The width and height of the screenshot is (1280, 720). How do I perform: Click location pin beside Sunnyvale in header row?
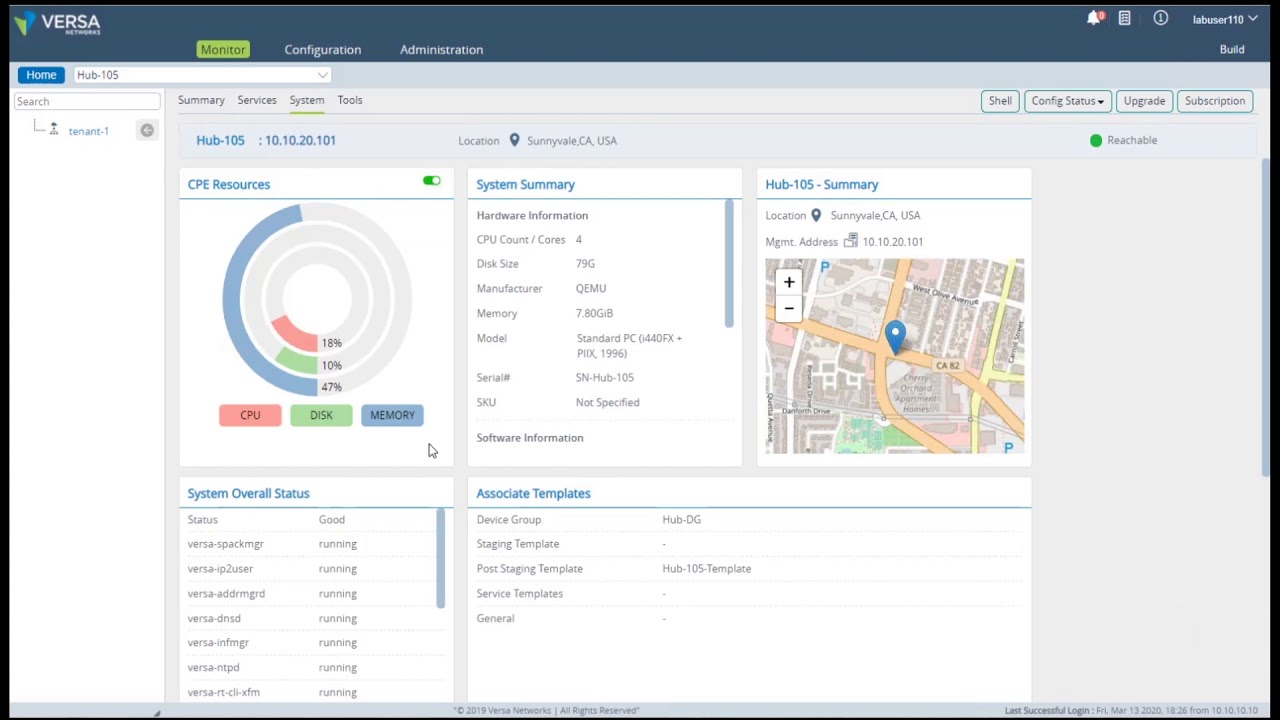coord(514,140)
